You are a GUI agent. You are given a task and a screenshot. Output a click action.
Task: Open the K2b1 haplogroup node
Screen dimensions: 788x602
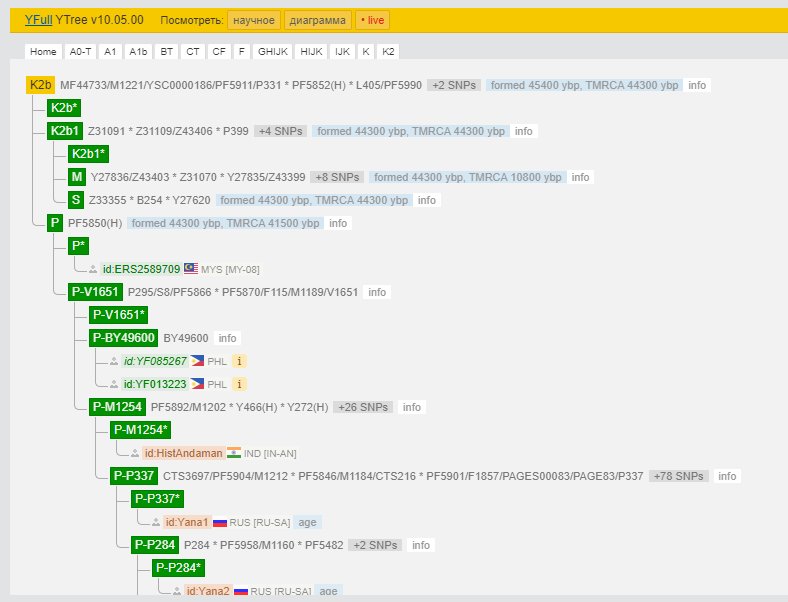65,131
